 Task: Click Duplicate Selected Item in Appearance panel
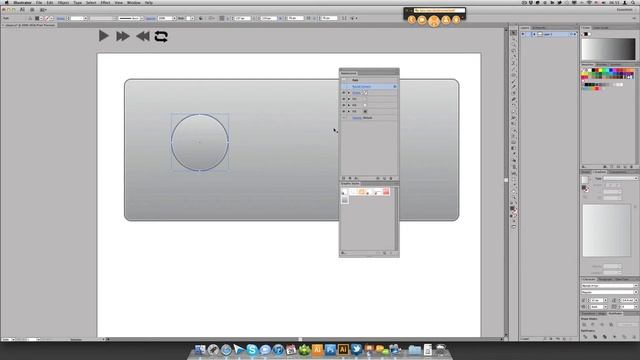384,178
